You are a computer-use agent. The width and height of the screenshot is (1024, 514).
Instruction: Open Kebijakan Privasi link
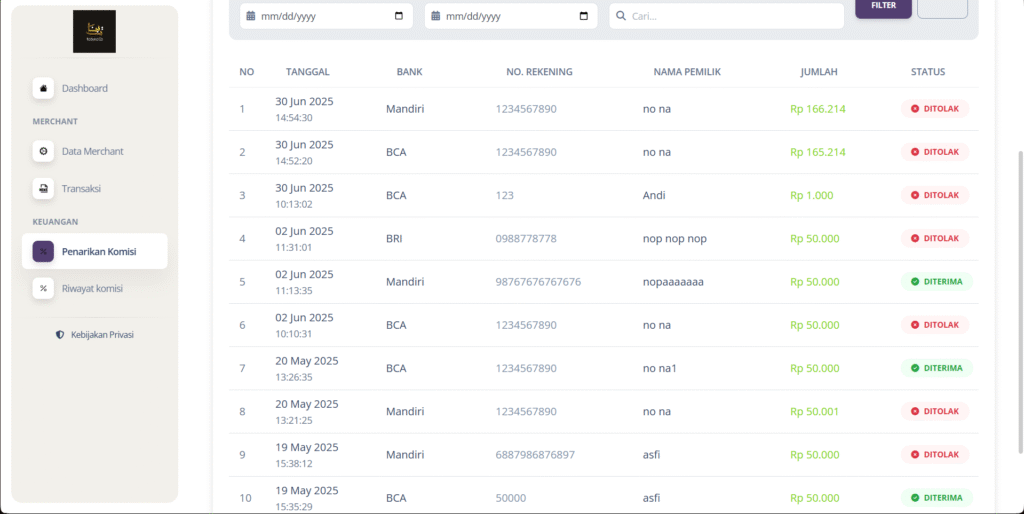(101, 335)
